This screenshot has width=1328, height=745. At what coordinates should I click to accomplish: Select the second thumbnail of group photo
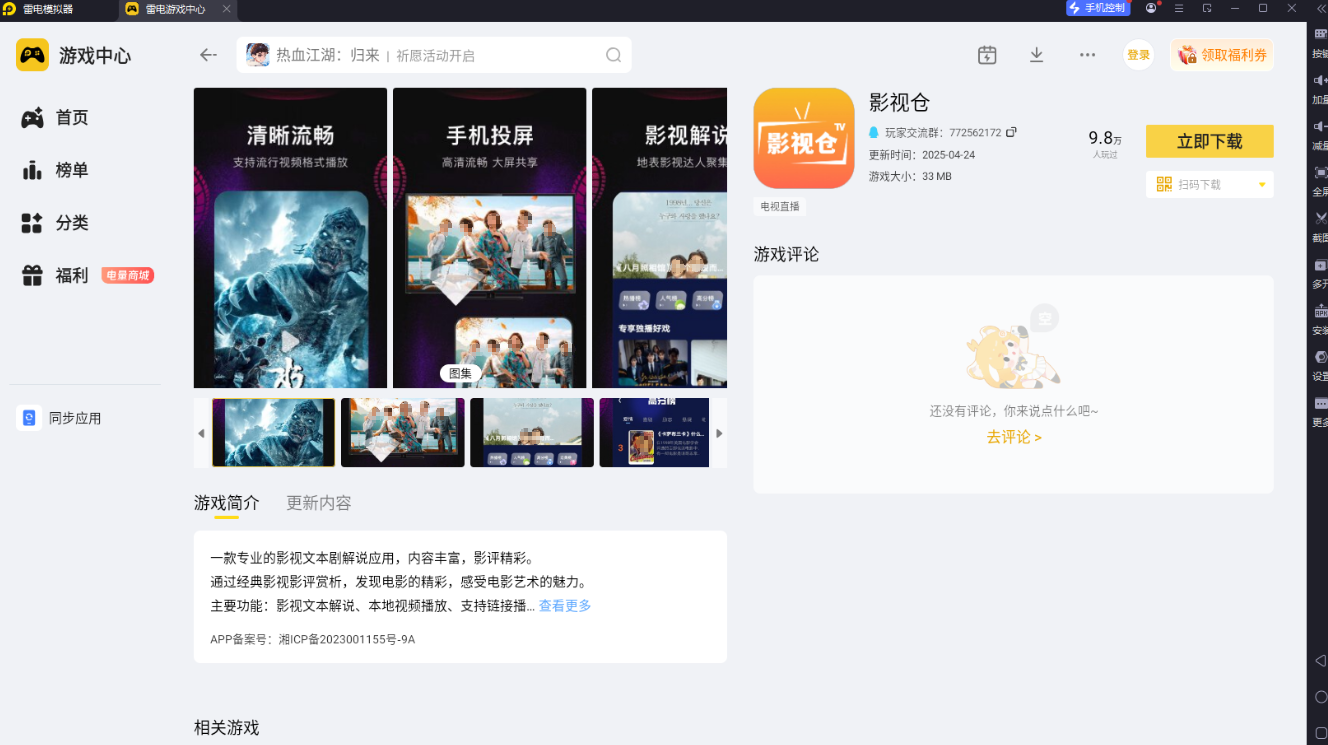[403, 432]
